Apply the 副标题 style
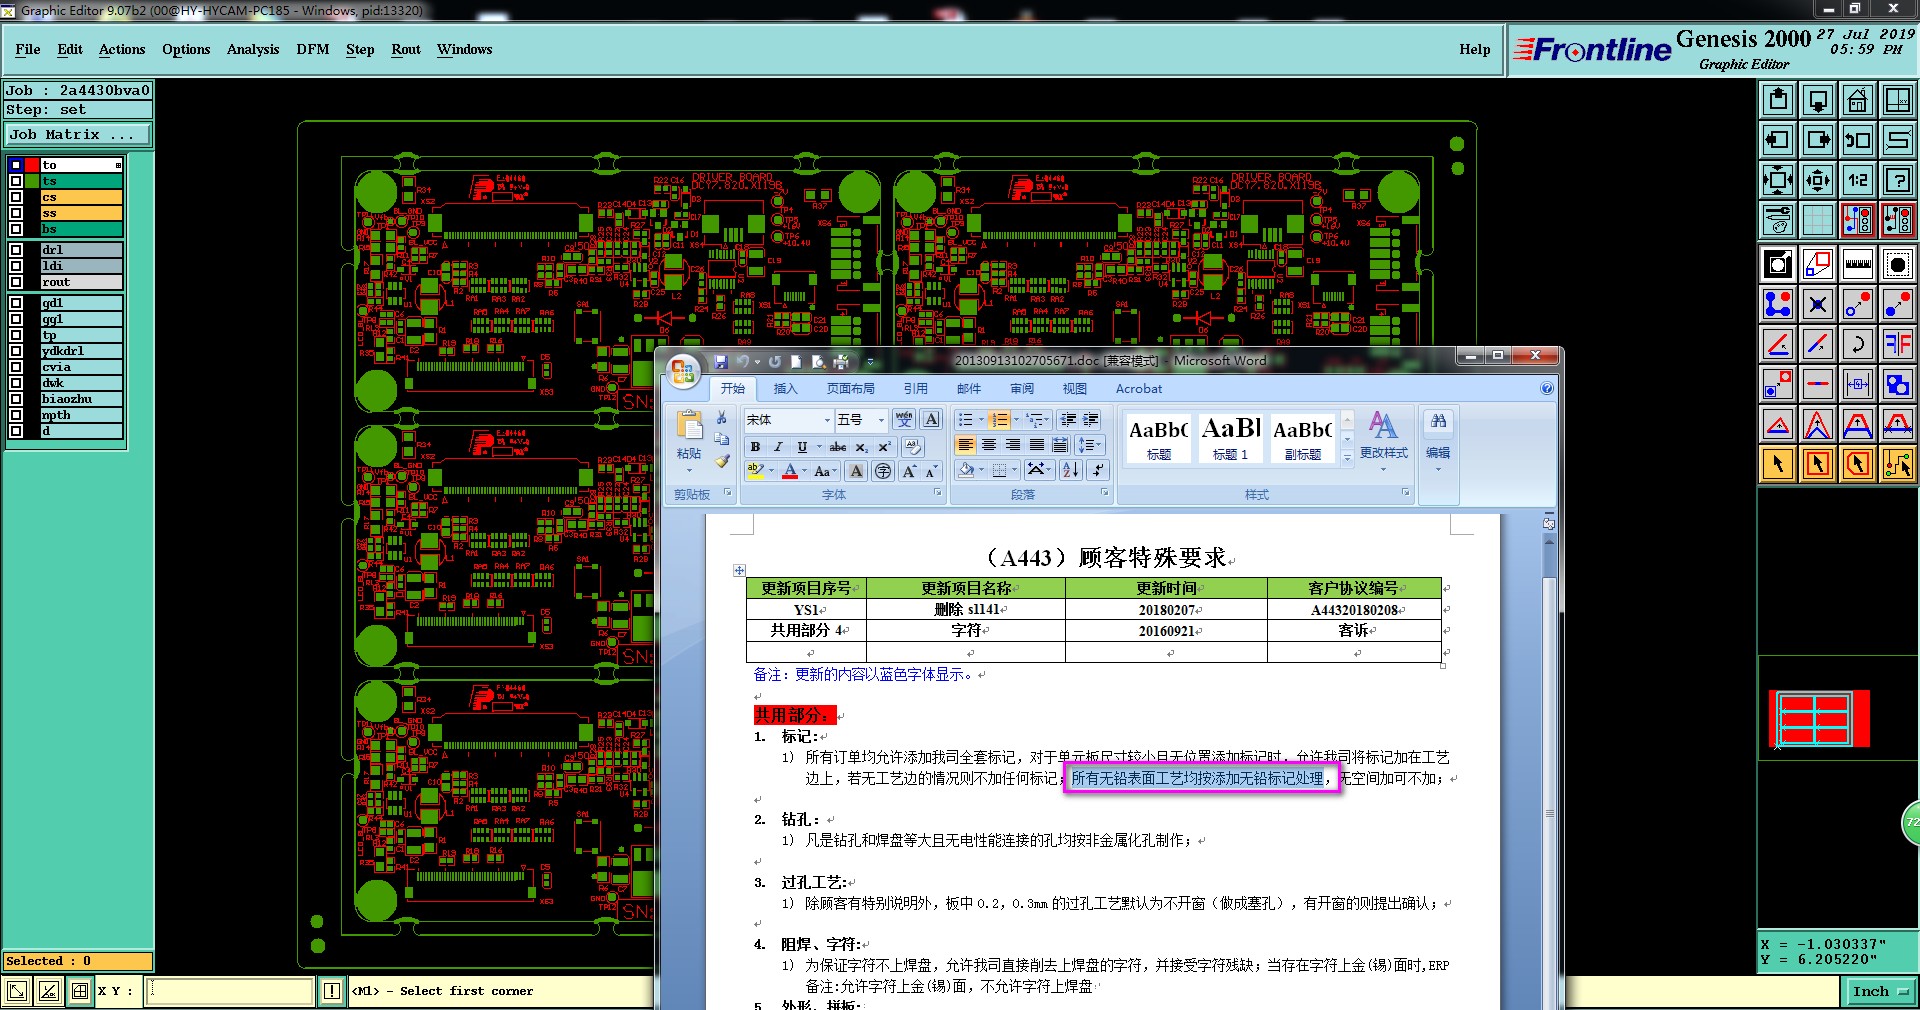The width and height of the screenshot is (1920, 1010). [x=1302, y=438]
